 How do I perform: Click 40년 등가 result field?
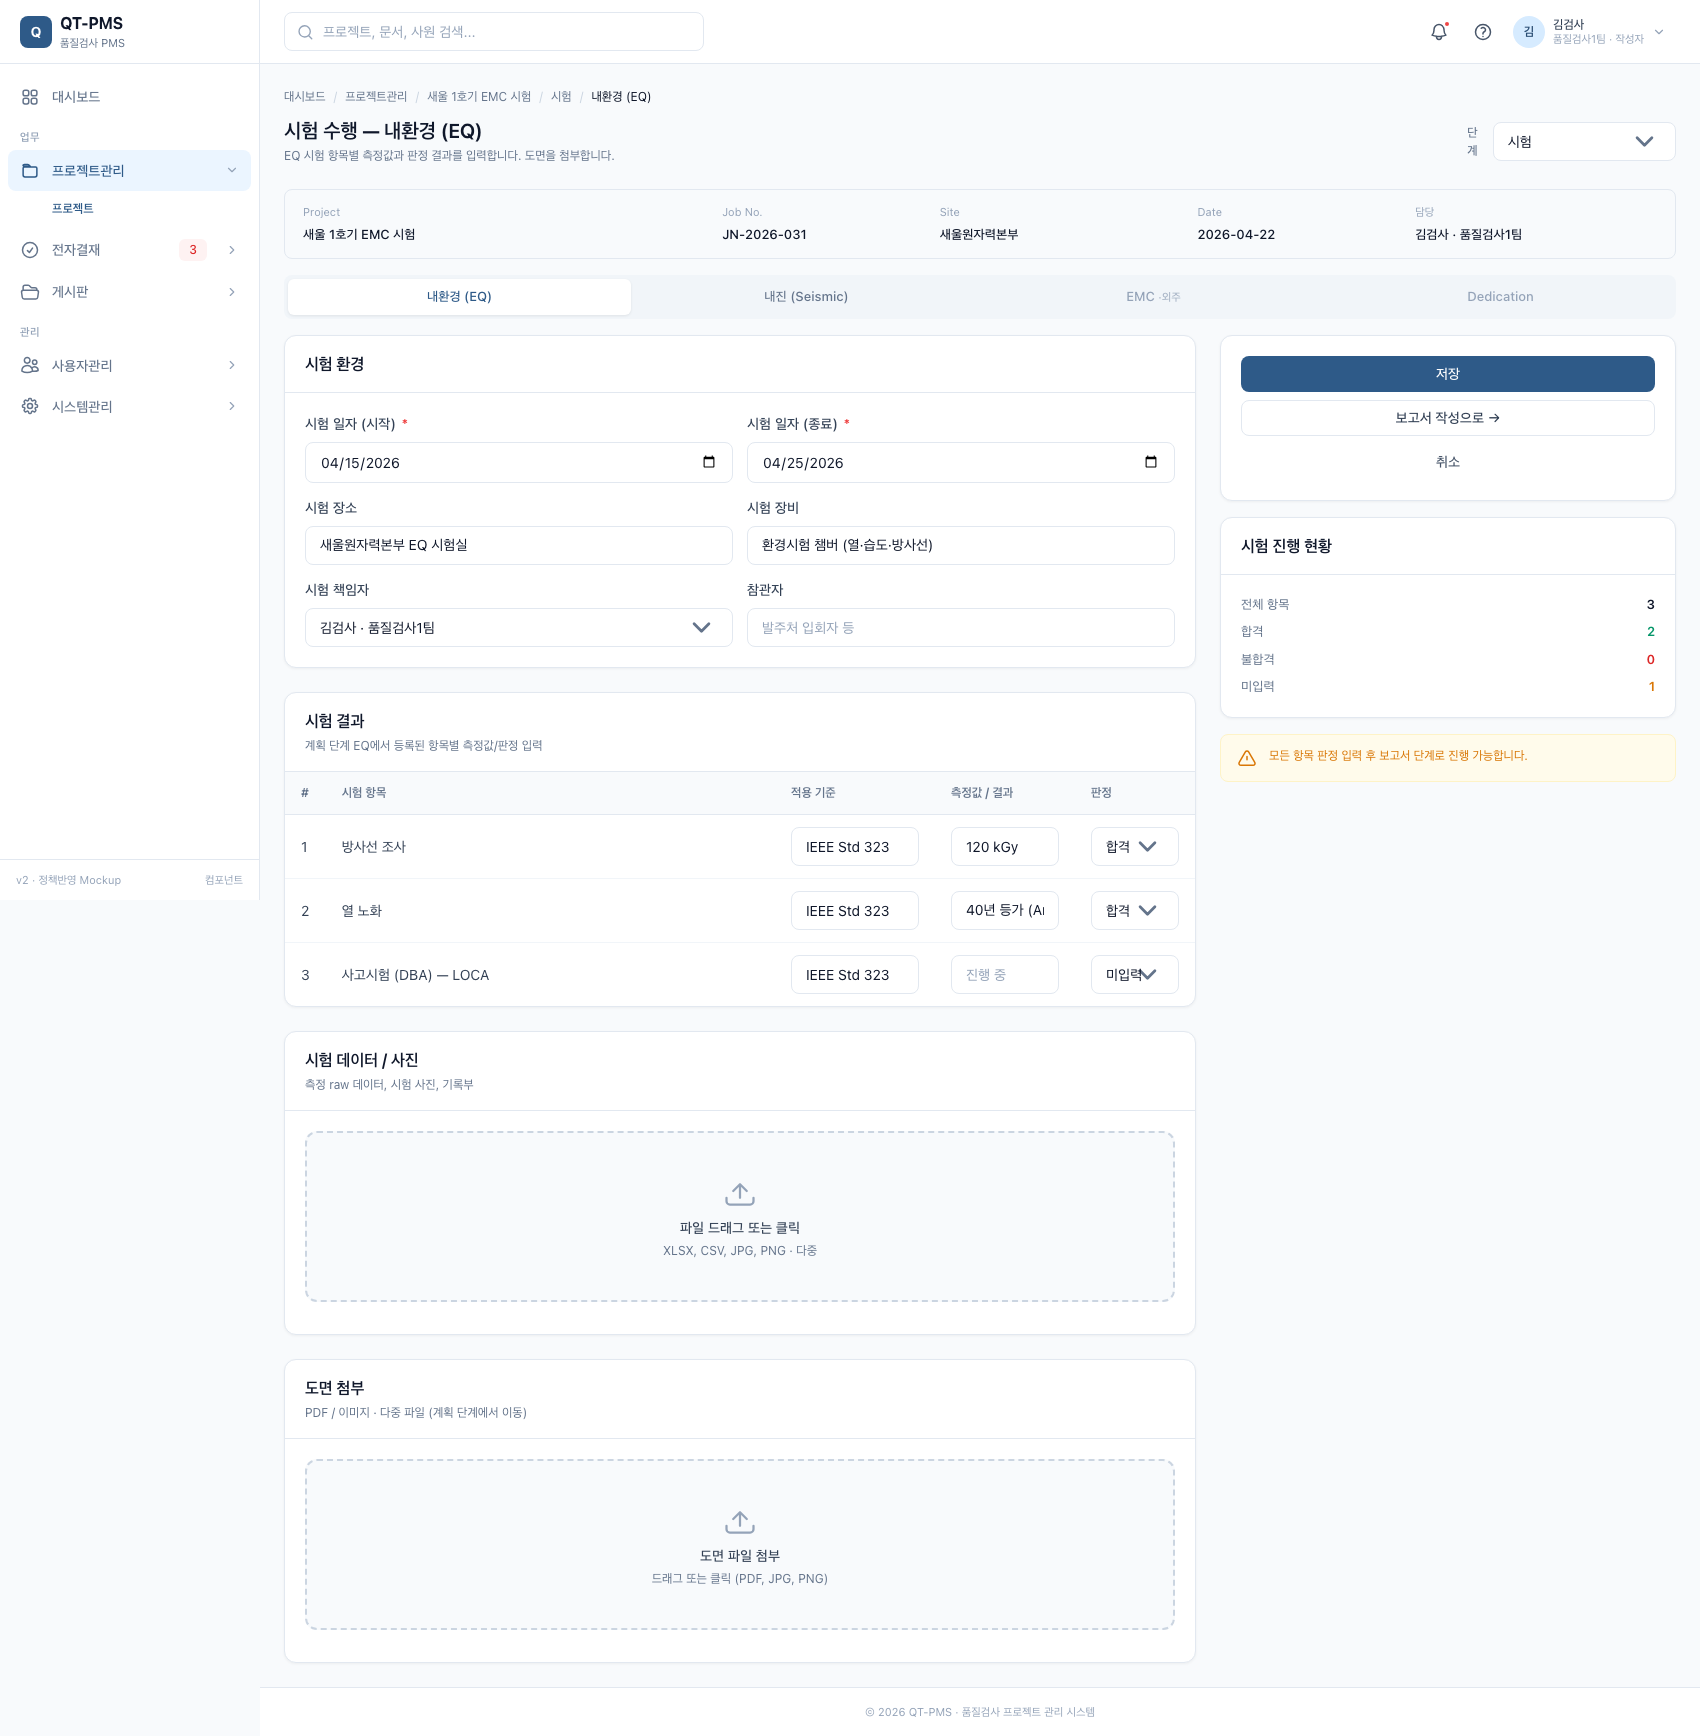(1005, 911)
